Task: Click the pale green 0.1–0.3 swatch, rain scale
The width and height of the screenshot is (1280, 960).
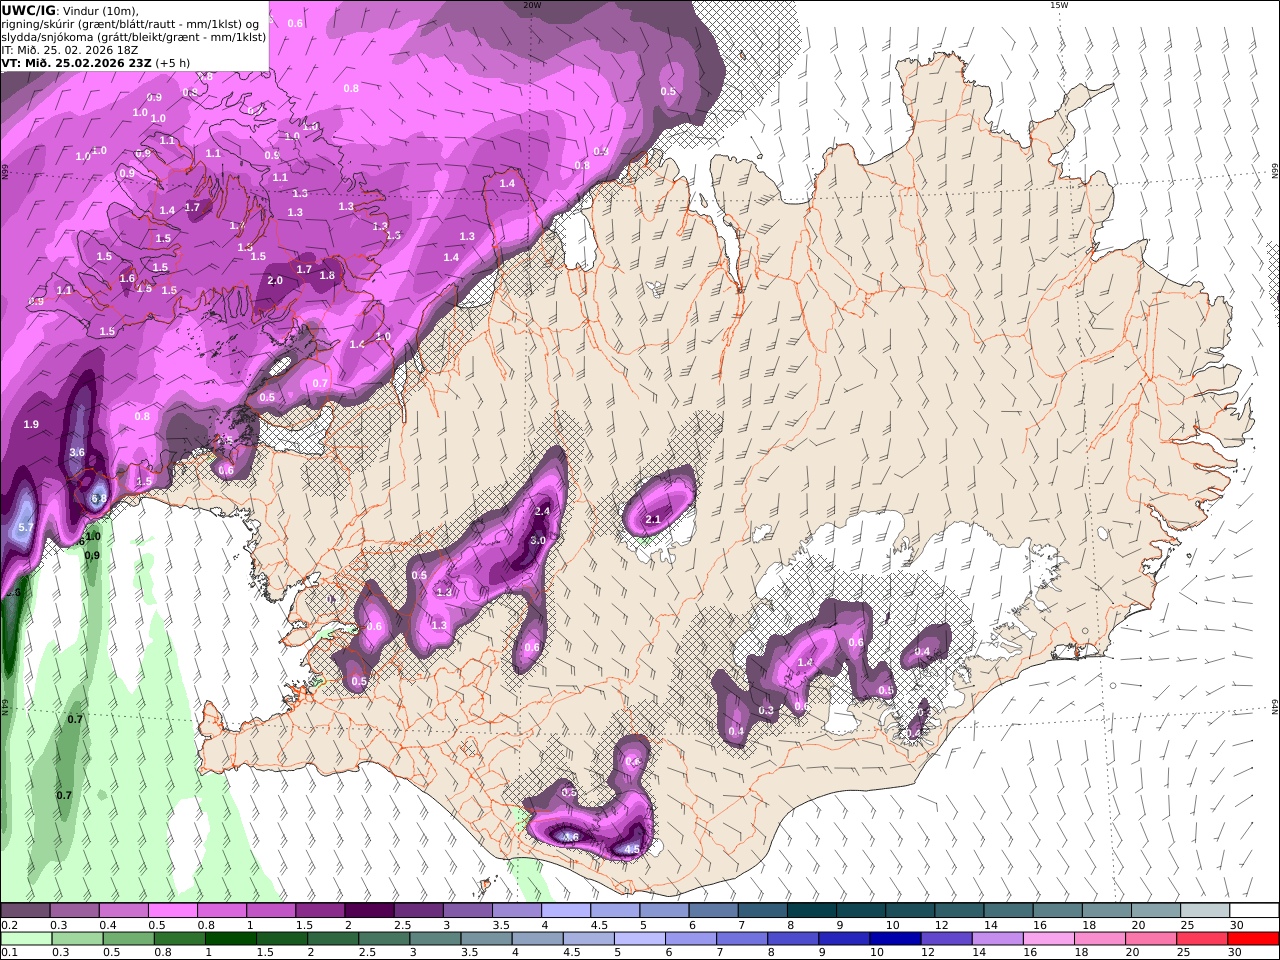Action: 25,939
